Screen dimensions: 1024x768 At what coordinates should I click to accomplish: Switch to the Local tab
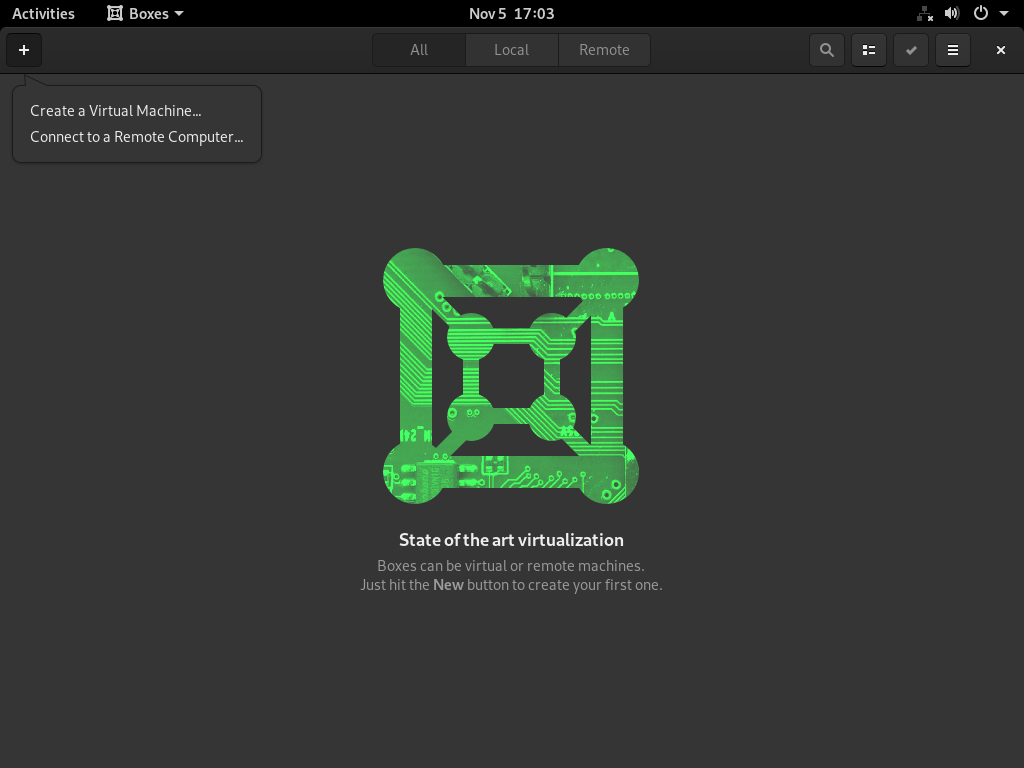(x=511, y=50)
